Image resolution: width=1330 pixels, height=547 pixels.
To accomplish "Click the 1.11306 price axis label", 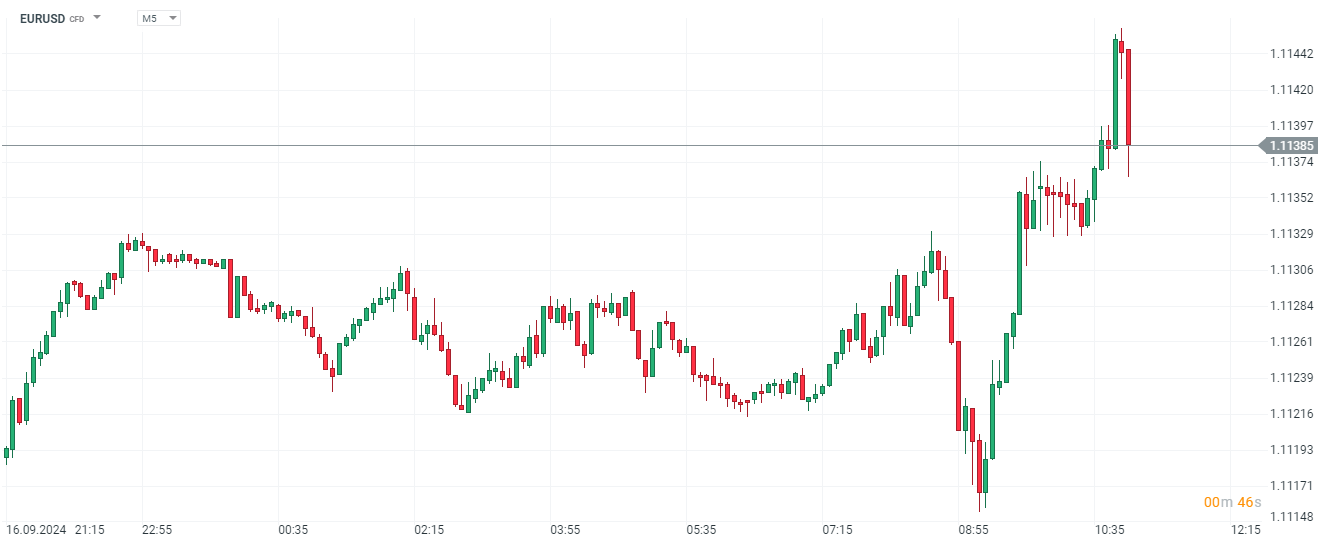I will pos(1291,269).
